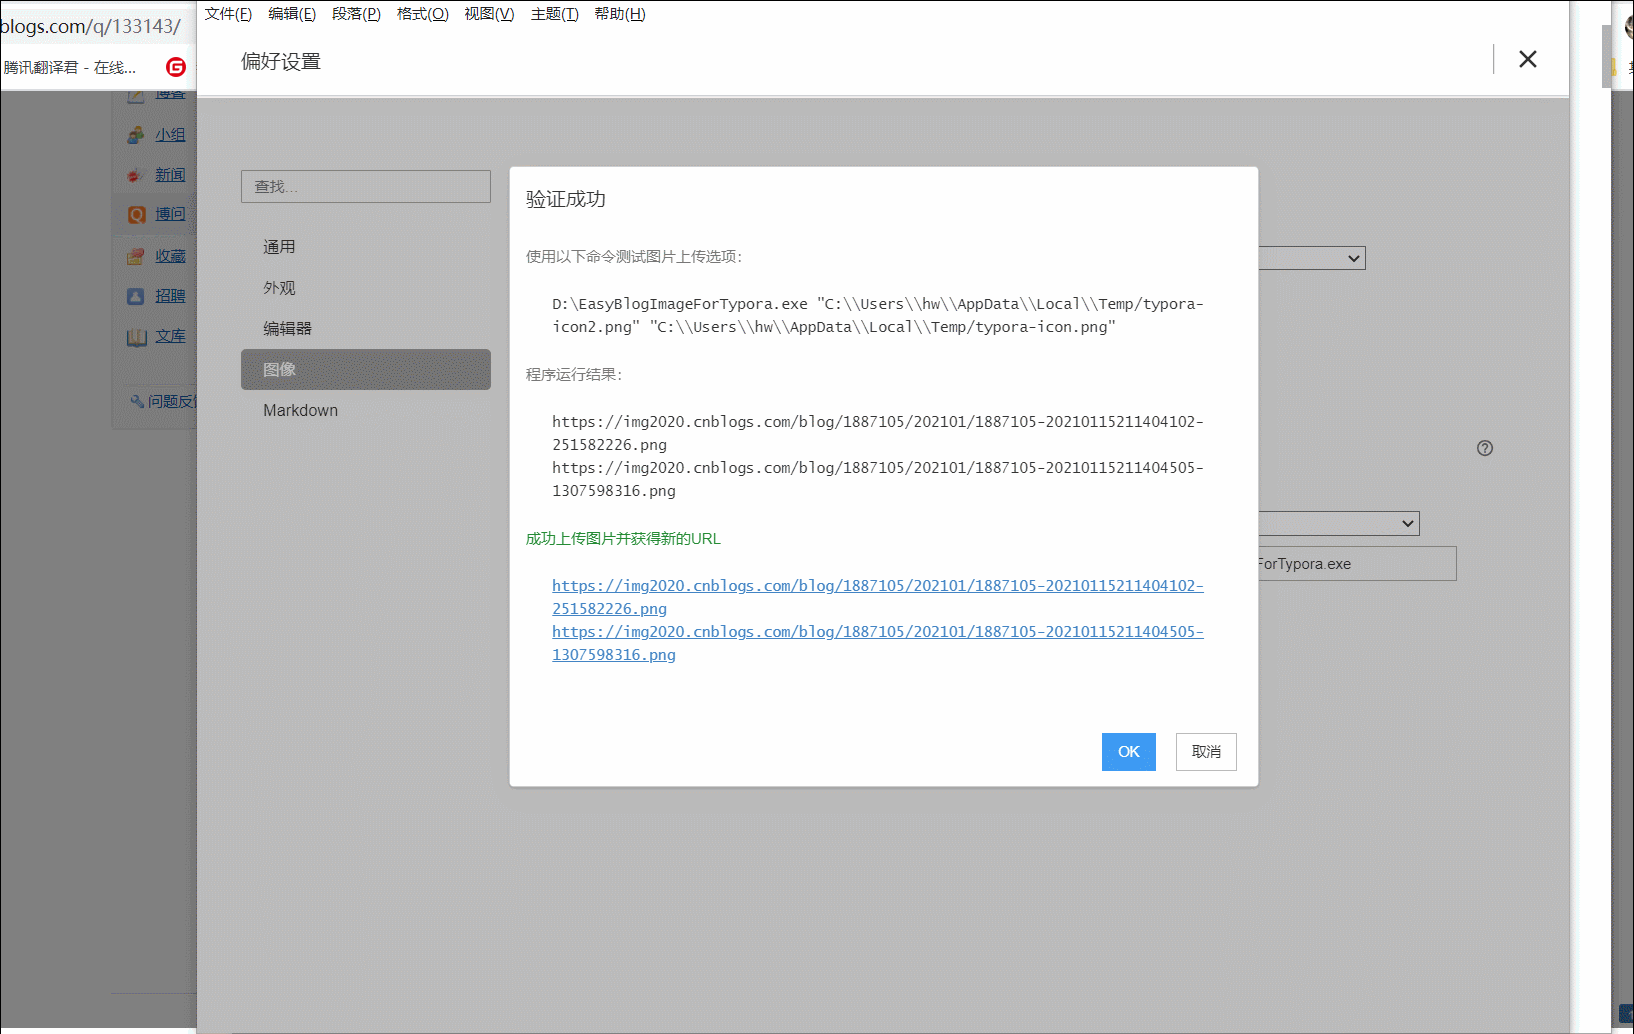
Task: Open the 文件(F) menu
Action: pos(228,14)
